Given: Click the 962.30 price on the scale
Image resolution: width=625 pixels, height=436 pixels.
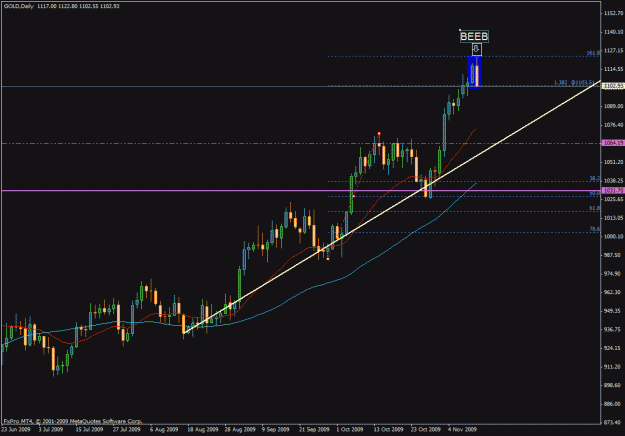Looking at the screenshot, I should 613,292.
